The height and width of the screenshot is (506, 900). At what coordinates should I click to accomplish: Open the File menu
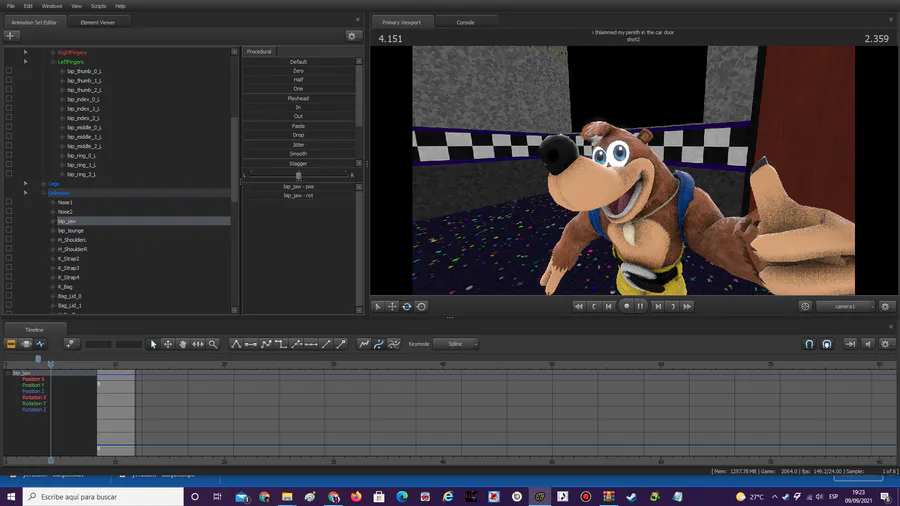click(11, 6)
